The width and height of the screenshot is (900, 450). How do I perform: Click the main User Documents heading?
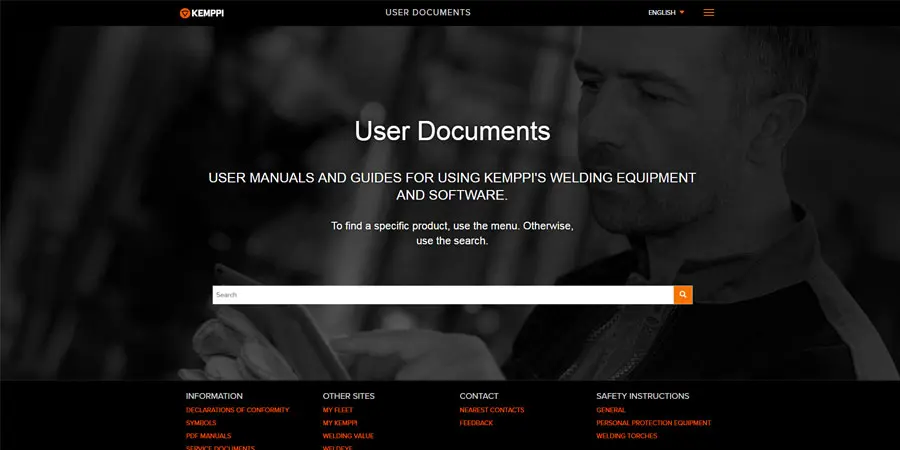pos(452,131)
